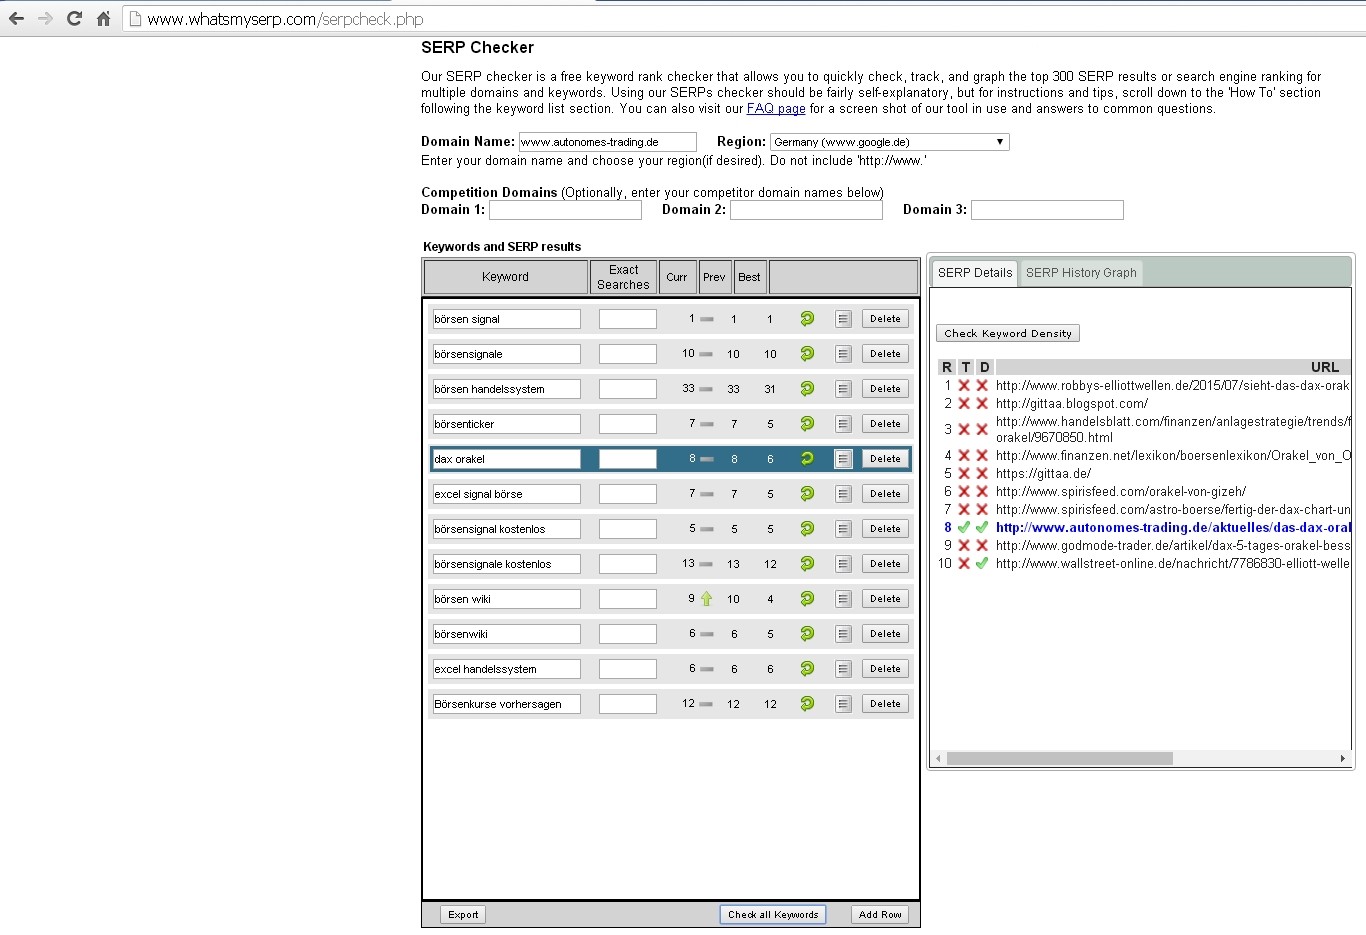Refresh rank for börsen signal keyword
1366x935 pixels.
tap(807, 319)
